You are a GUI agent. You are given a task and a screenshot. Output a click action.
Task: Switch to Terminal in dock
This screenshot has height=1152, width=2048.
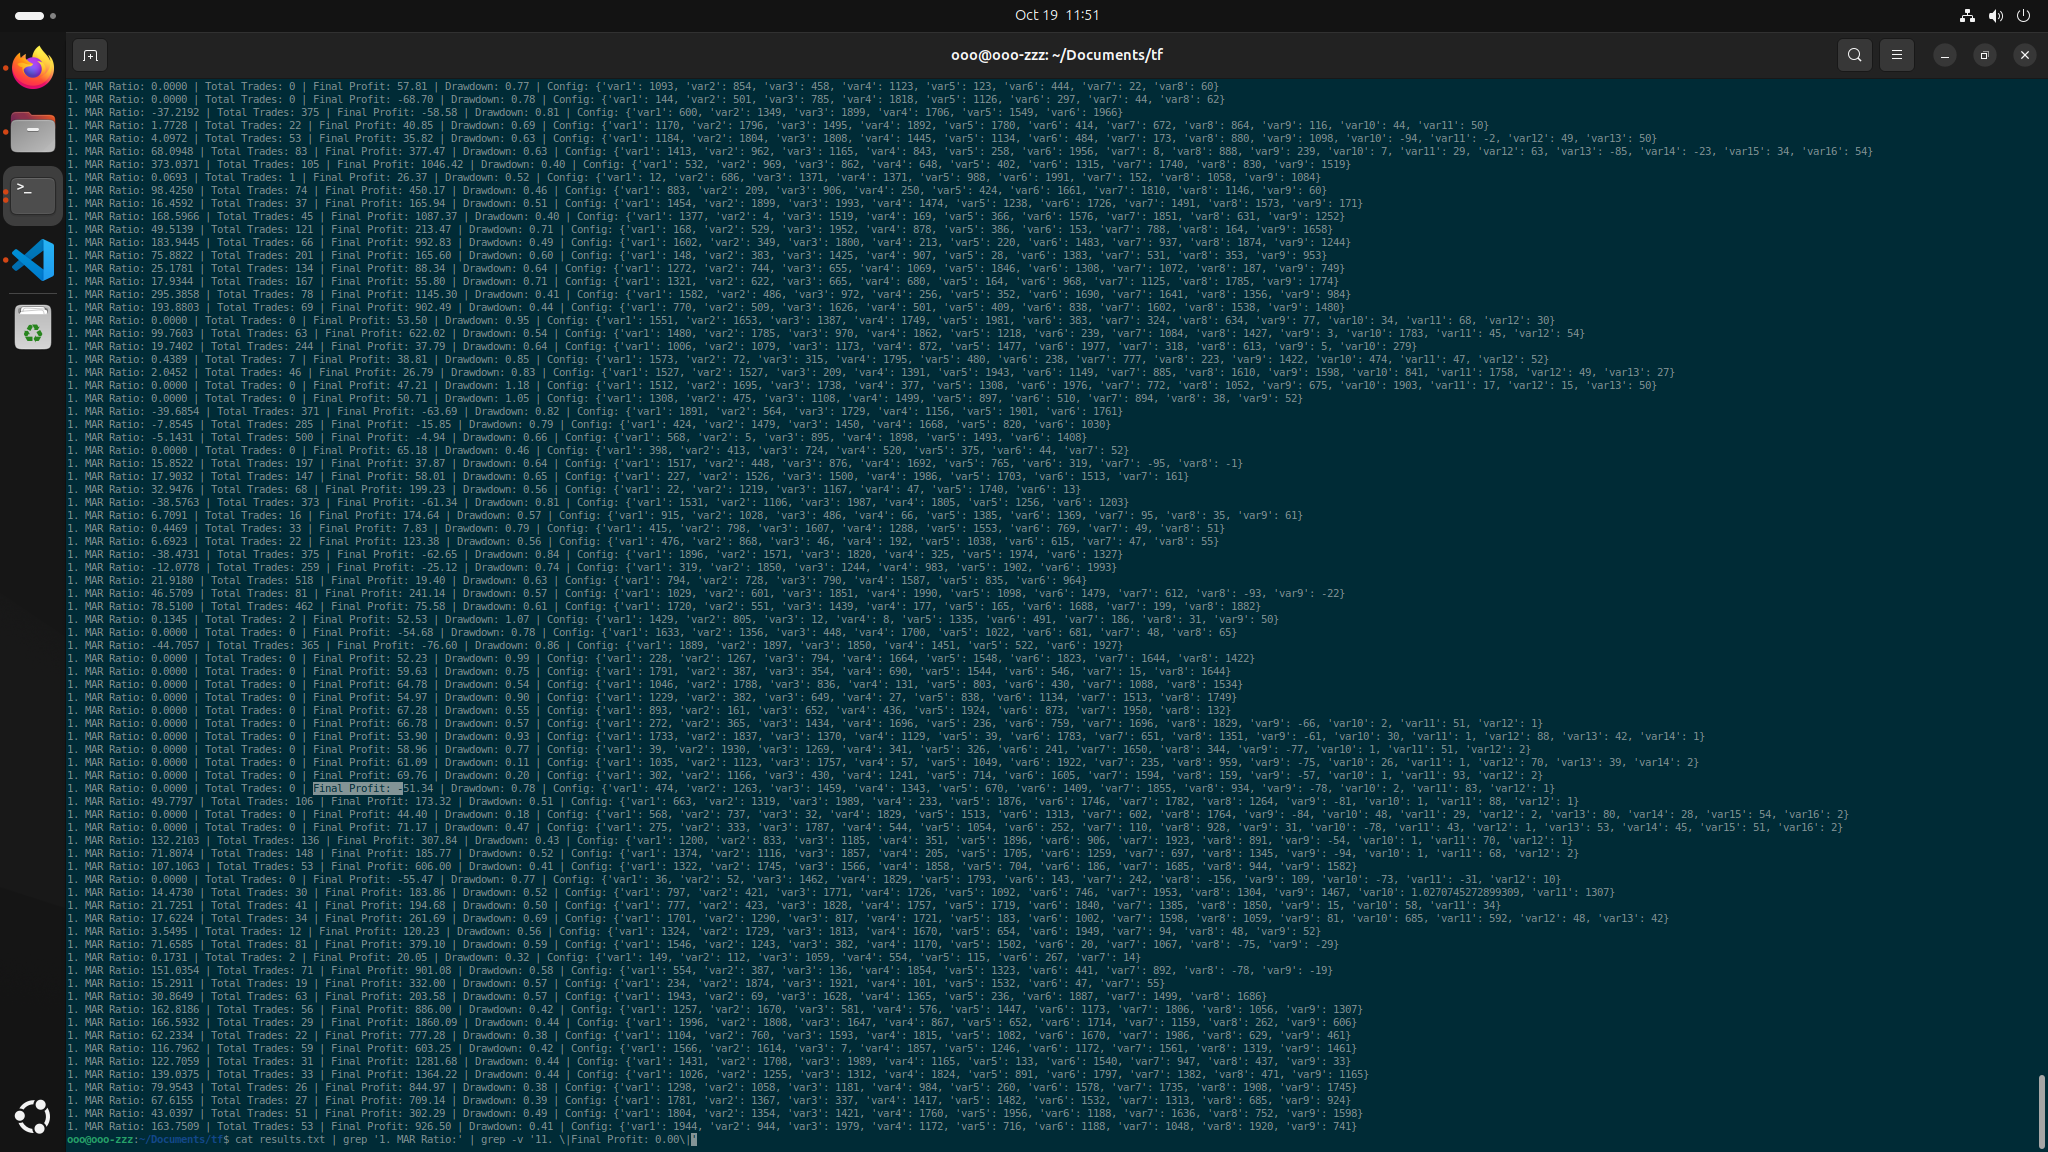(33, 195)
